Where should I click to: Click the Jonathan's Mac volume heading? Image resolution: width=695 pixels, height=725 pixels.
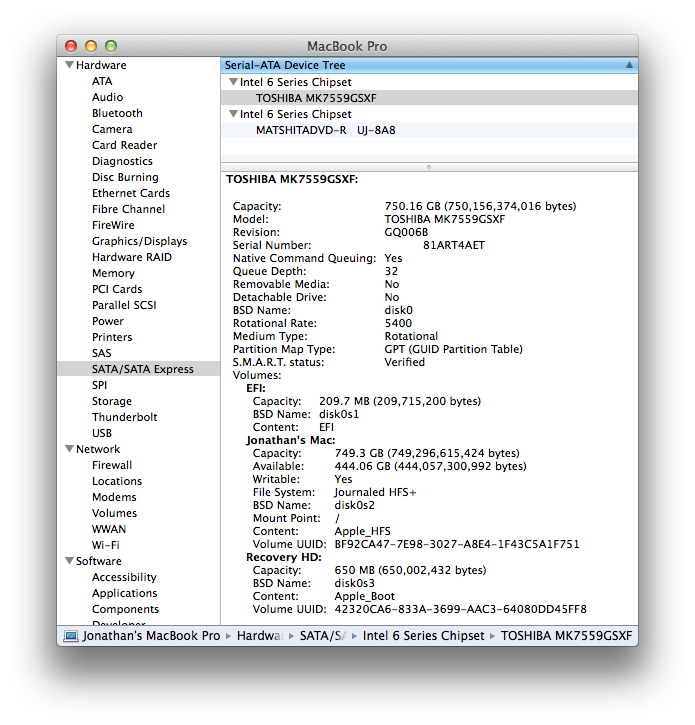(290, 440)
